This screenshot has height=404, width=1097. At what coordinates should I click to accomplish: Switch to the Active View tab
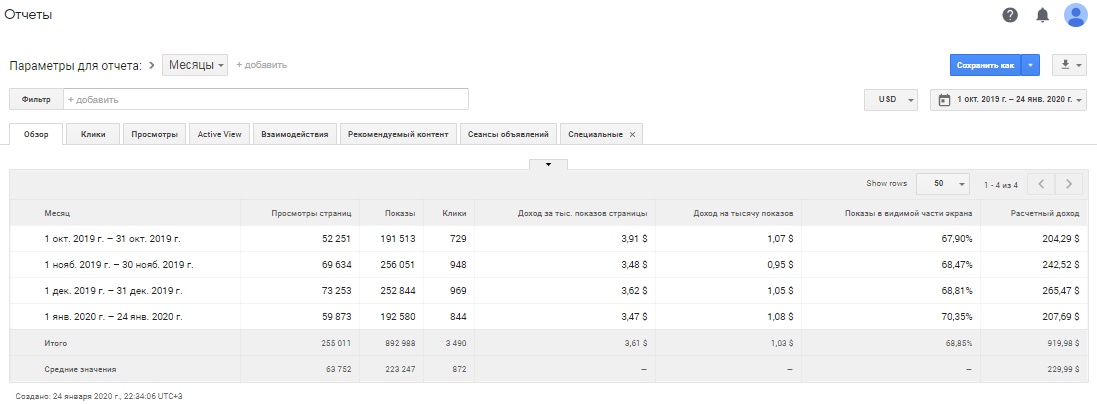220,134
